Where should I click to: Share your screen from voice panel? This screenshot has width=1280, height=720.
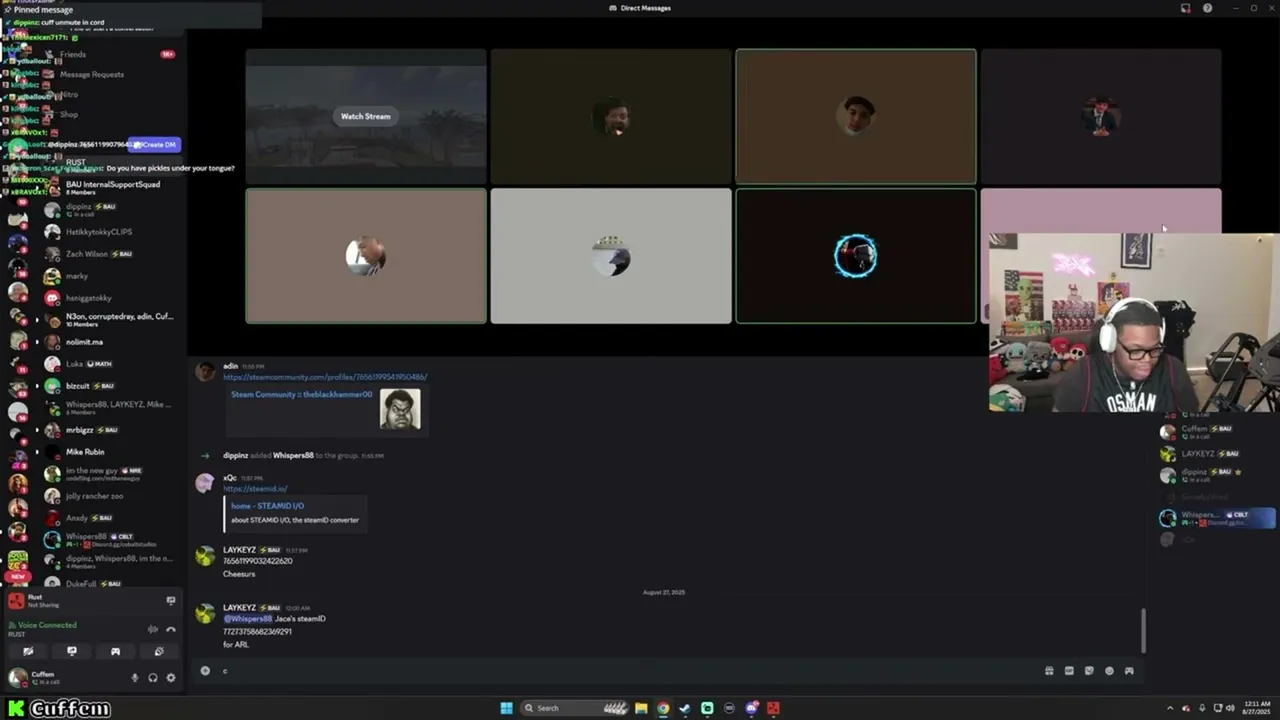coord(72,651)
